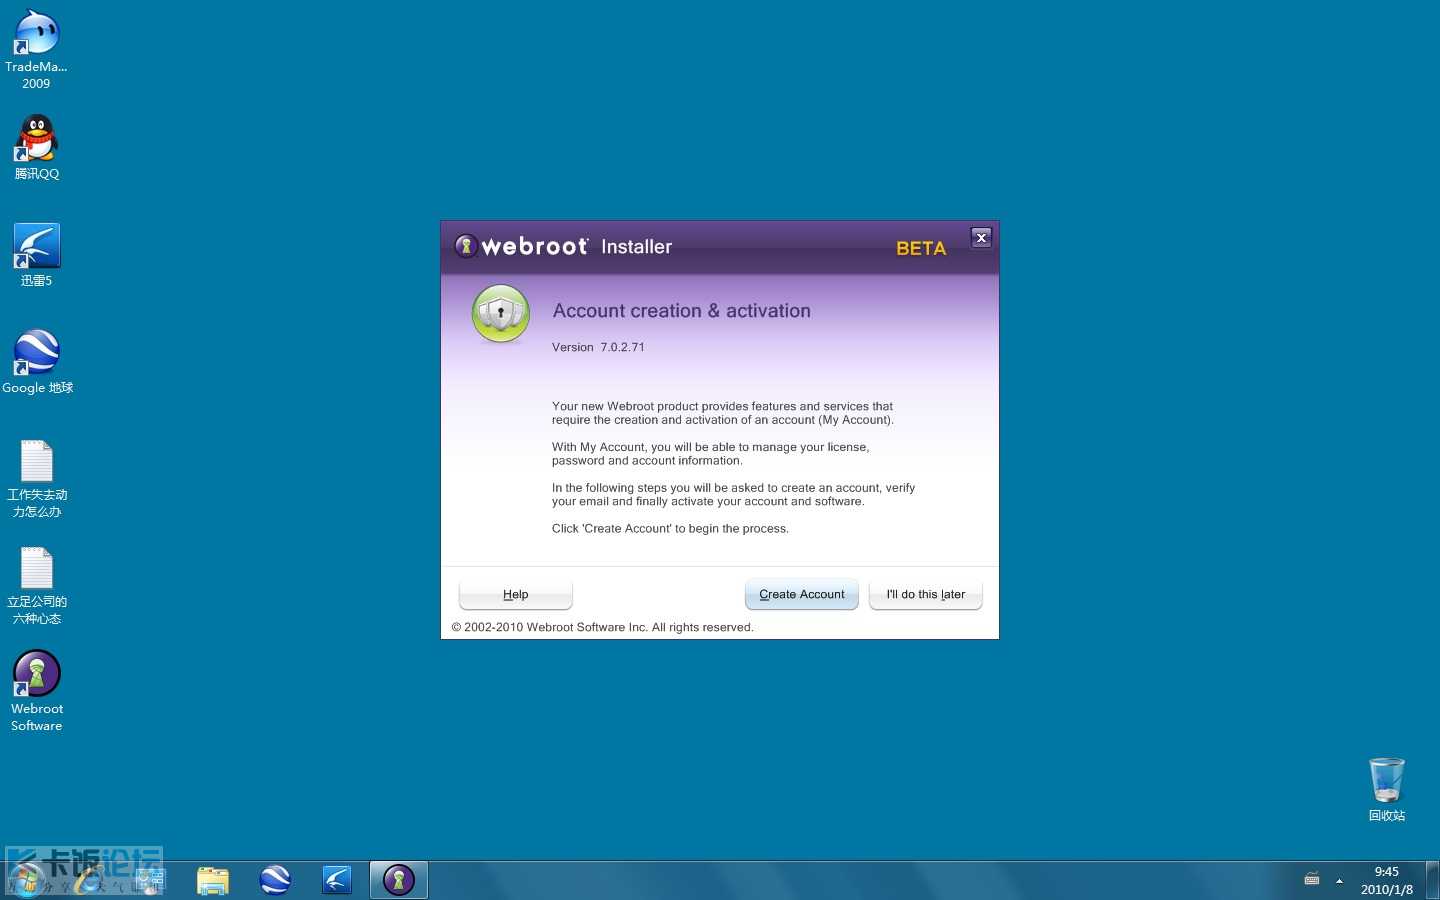The width and height of the screenshot is (1440, 900).
Task: Open Help in the Webroot installer
Action: pyautogui.click(x=515, y=594)
